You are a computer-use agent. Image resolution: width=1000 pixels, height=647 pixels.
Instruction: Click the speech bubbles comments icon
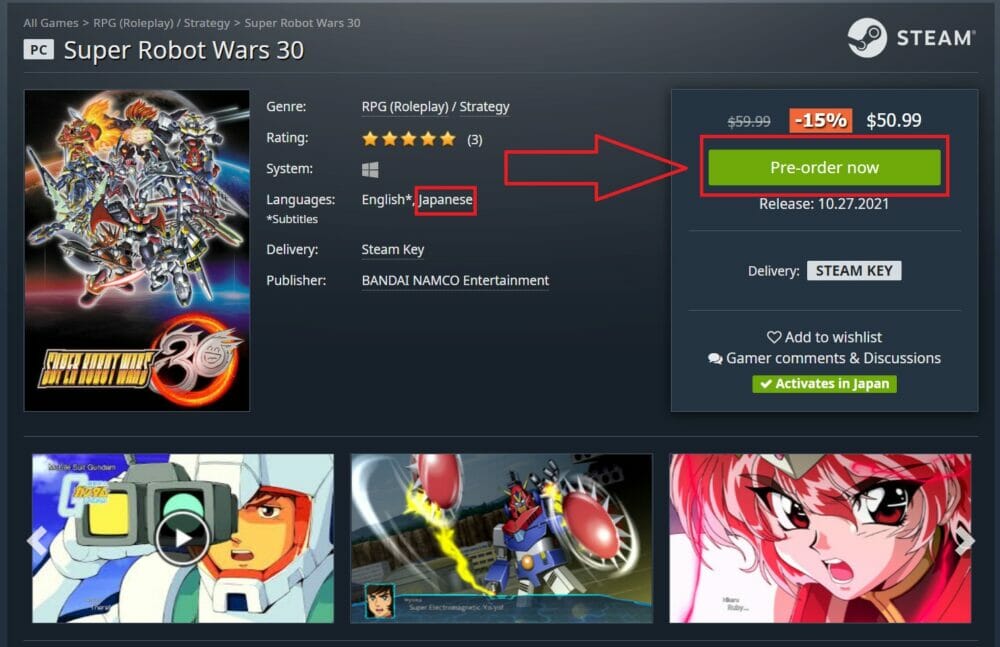point(715,359)
